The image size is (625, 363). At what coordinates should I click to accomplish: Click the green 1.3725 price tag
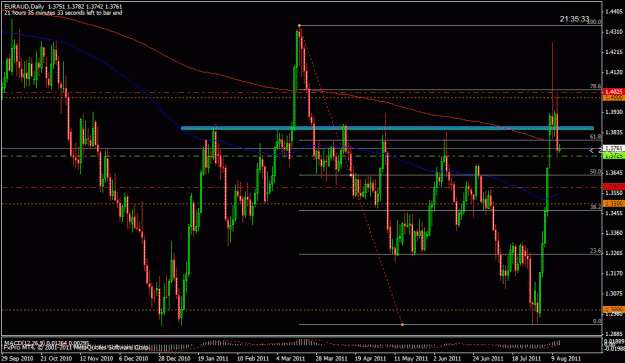click(614, 156)
